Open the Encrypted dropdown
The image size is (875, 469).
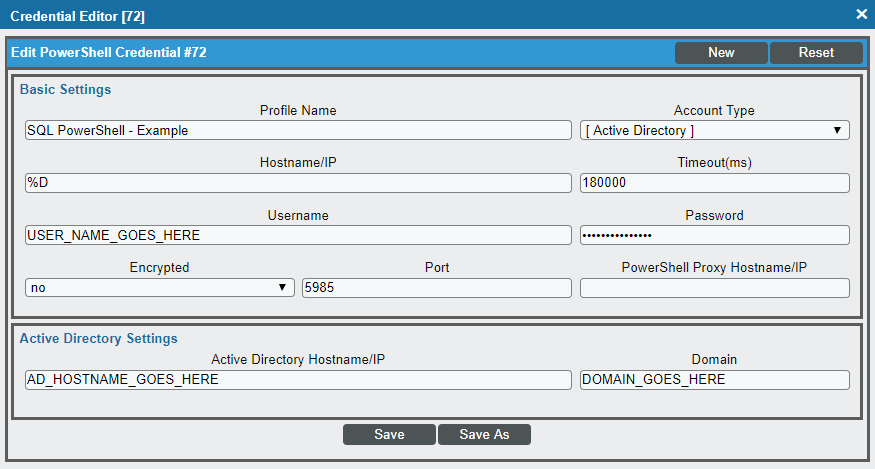click(x=160, y=288)
